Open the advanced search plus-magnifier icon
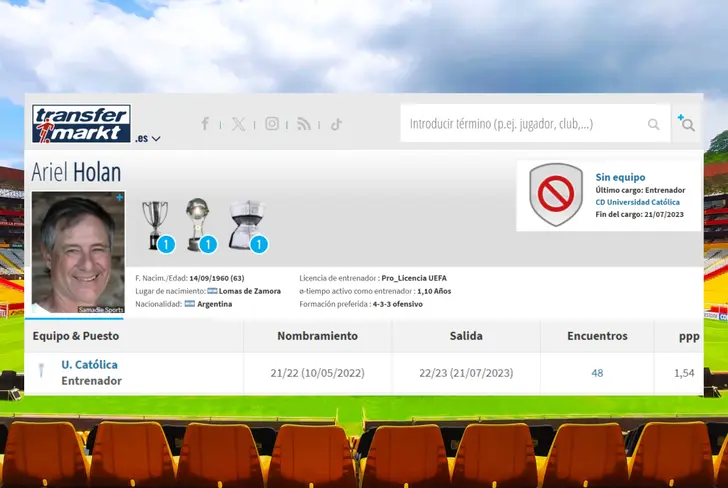 (x=686, y=123)
